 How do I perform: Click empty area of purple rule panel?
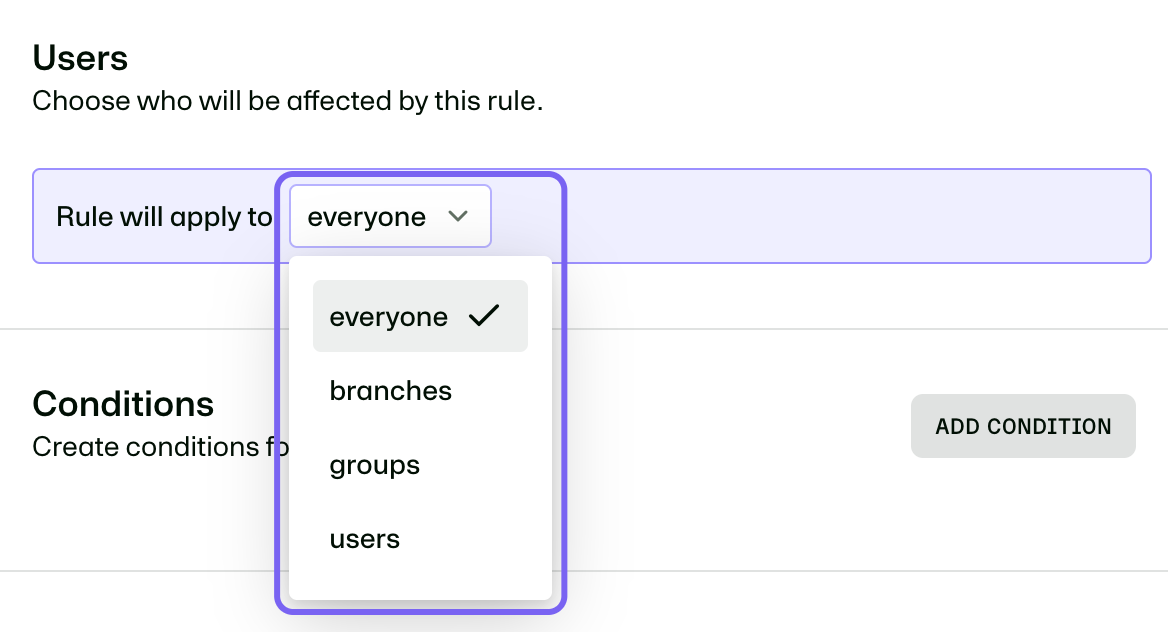(857, 216)
